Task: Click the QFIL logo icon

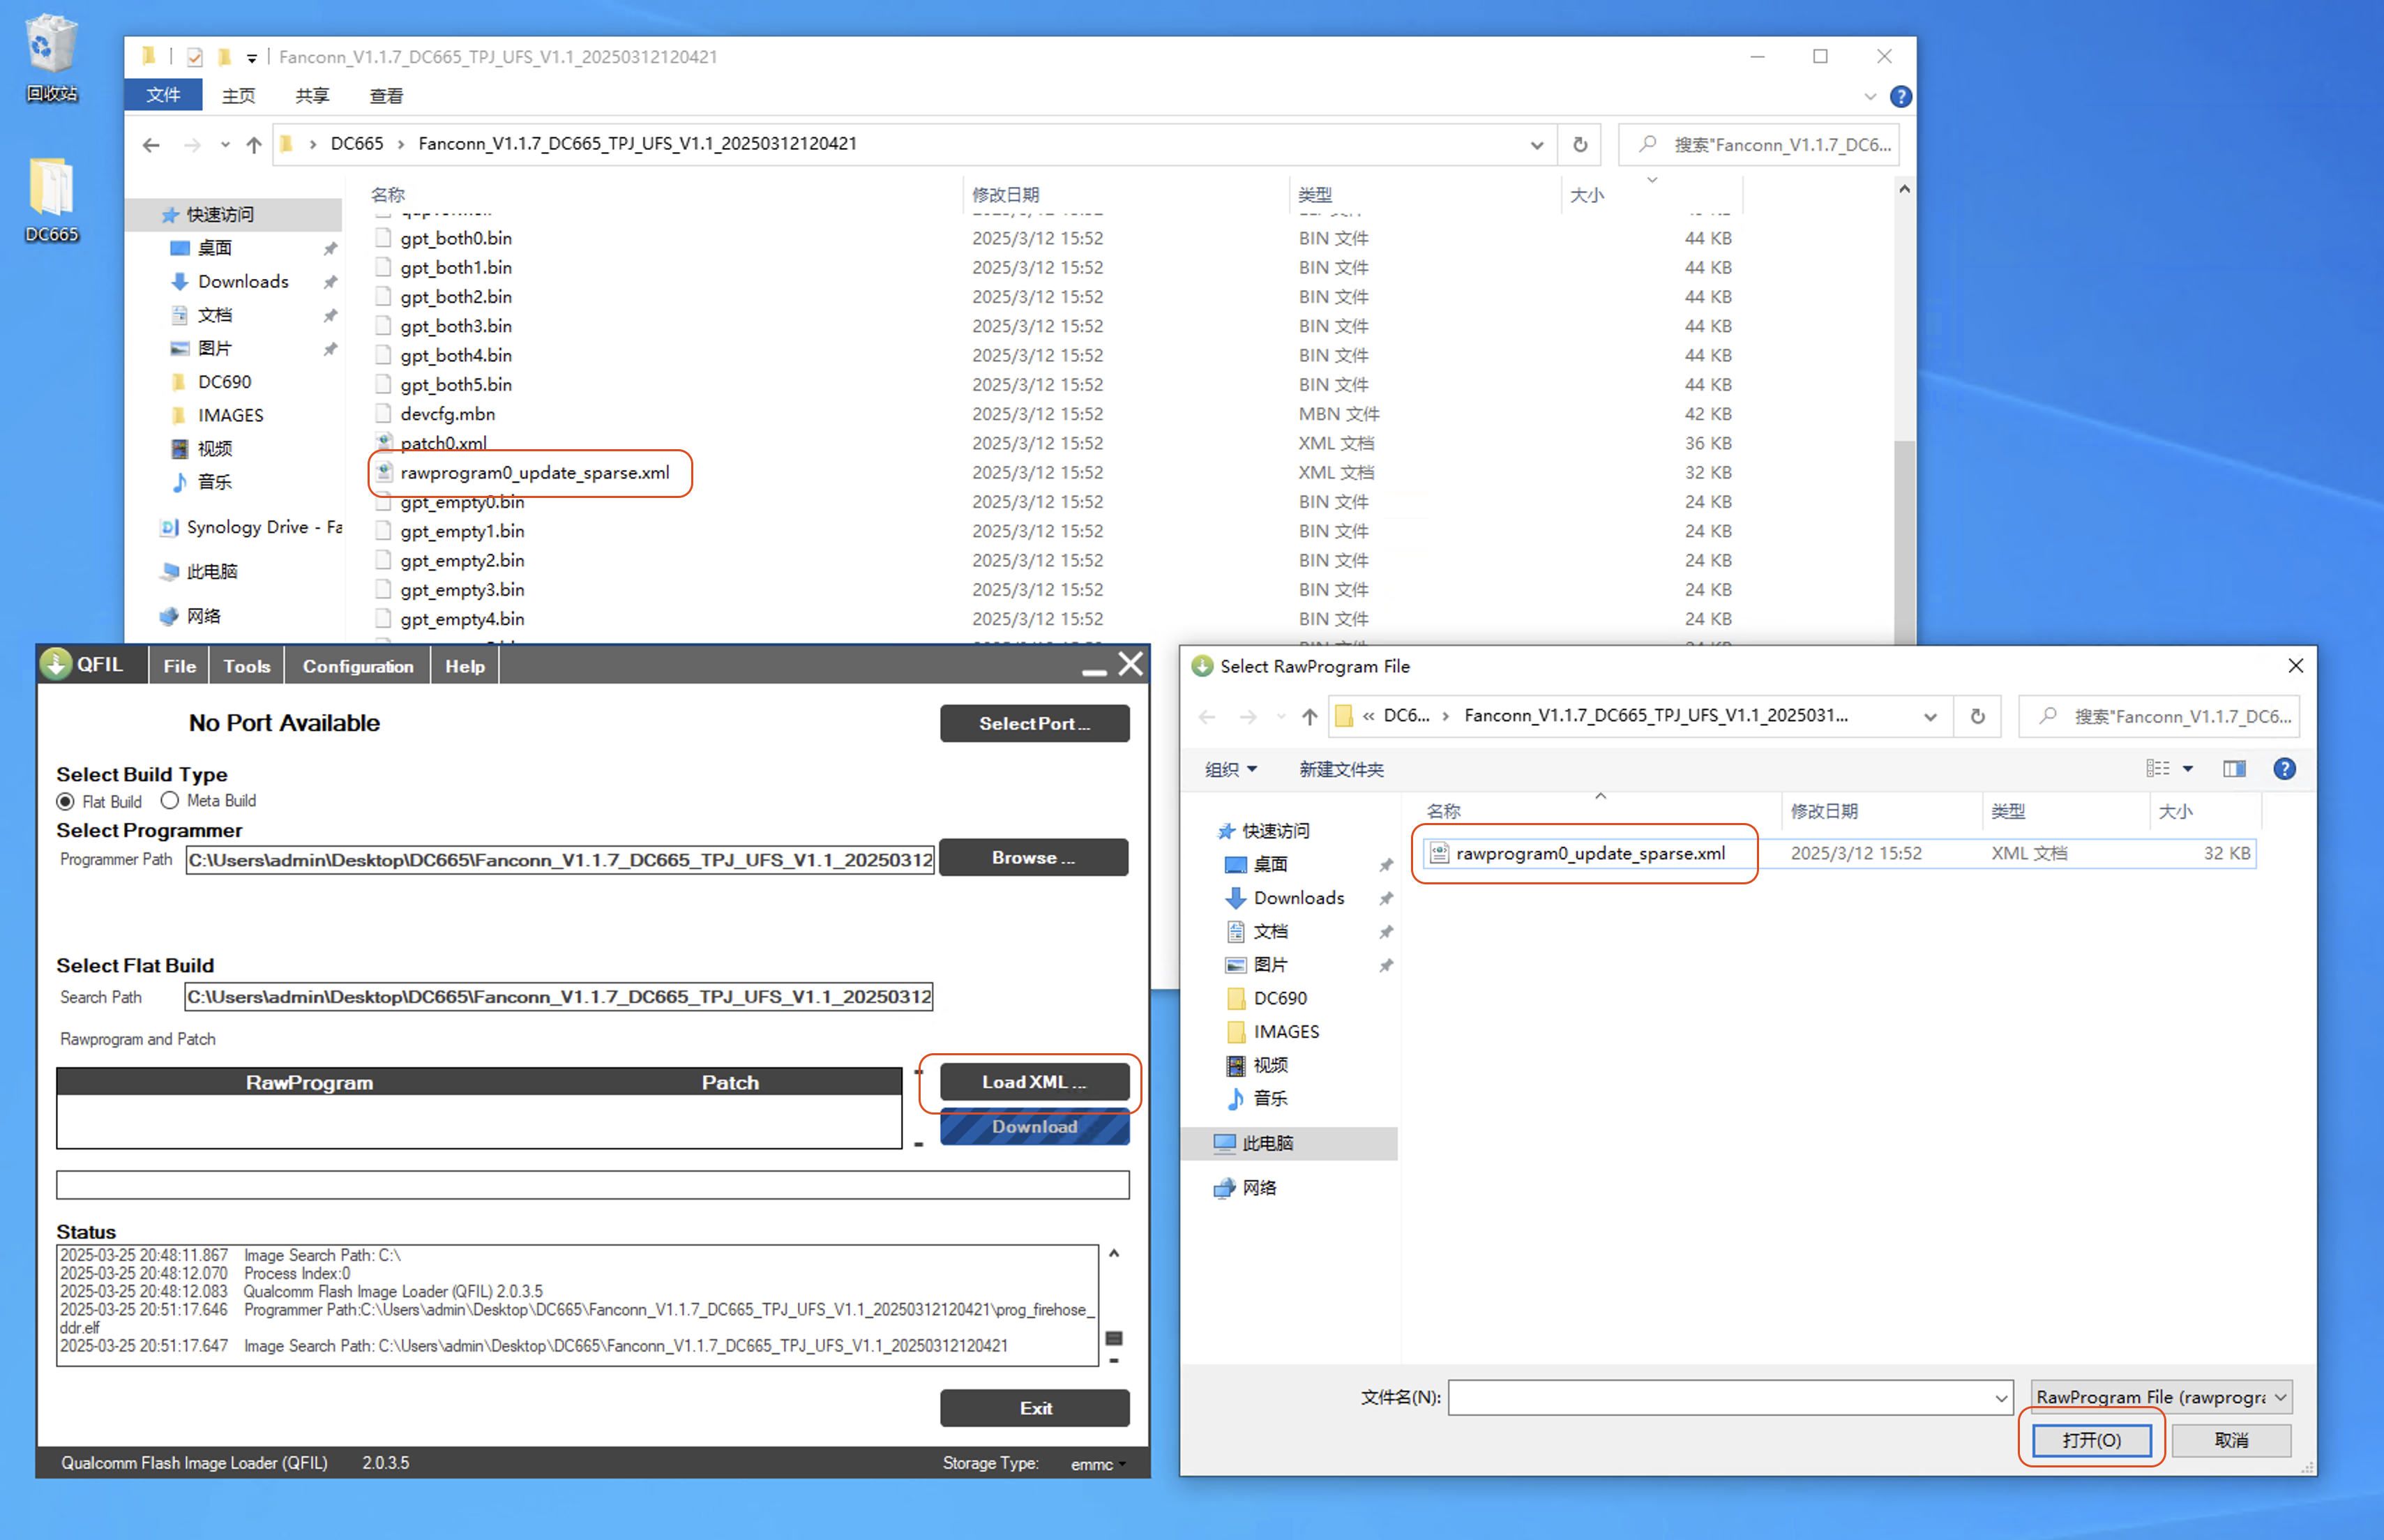Action: (56, 665)
